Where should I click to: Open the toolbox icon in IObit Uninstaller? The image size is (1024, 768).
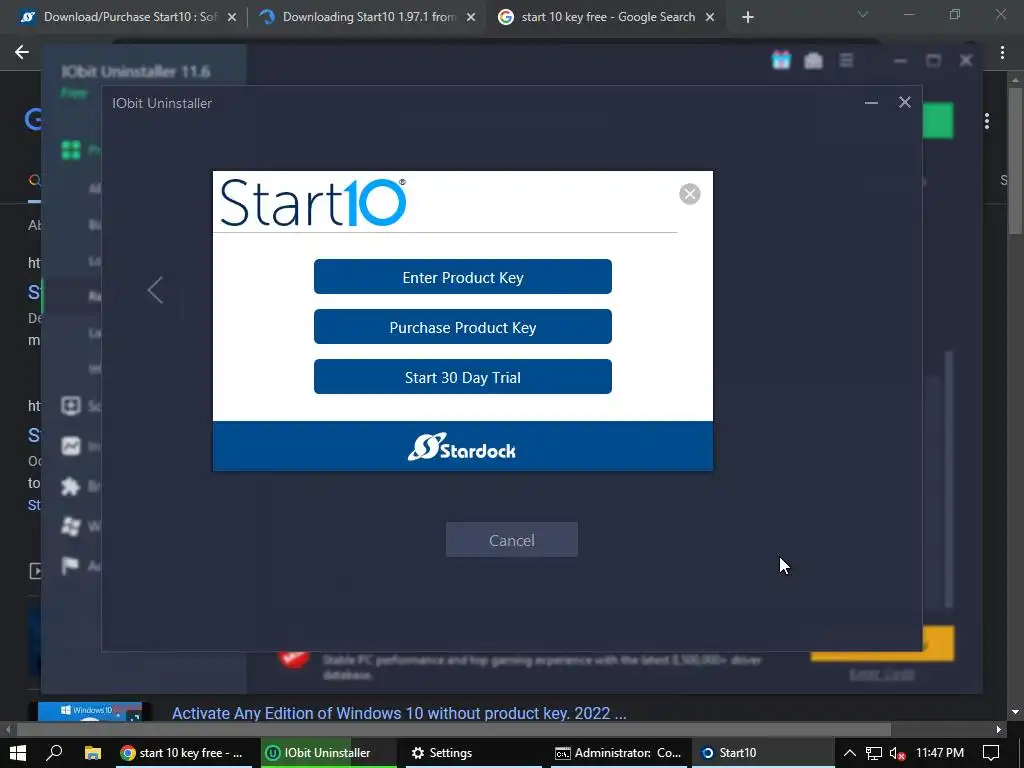[x=813, y=61]
